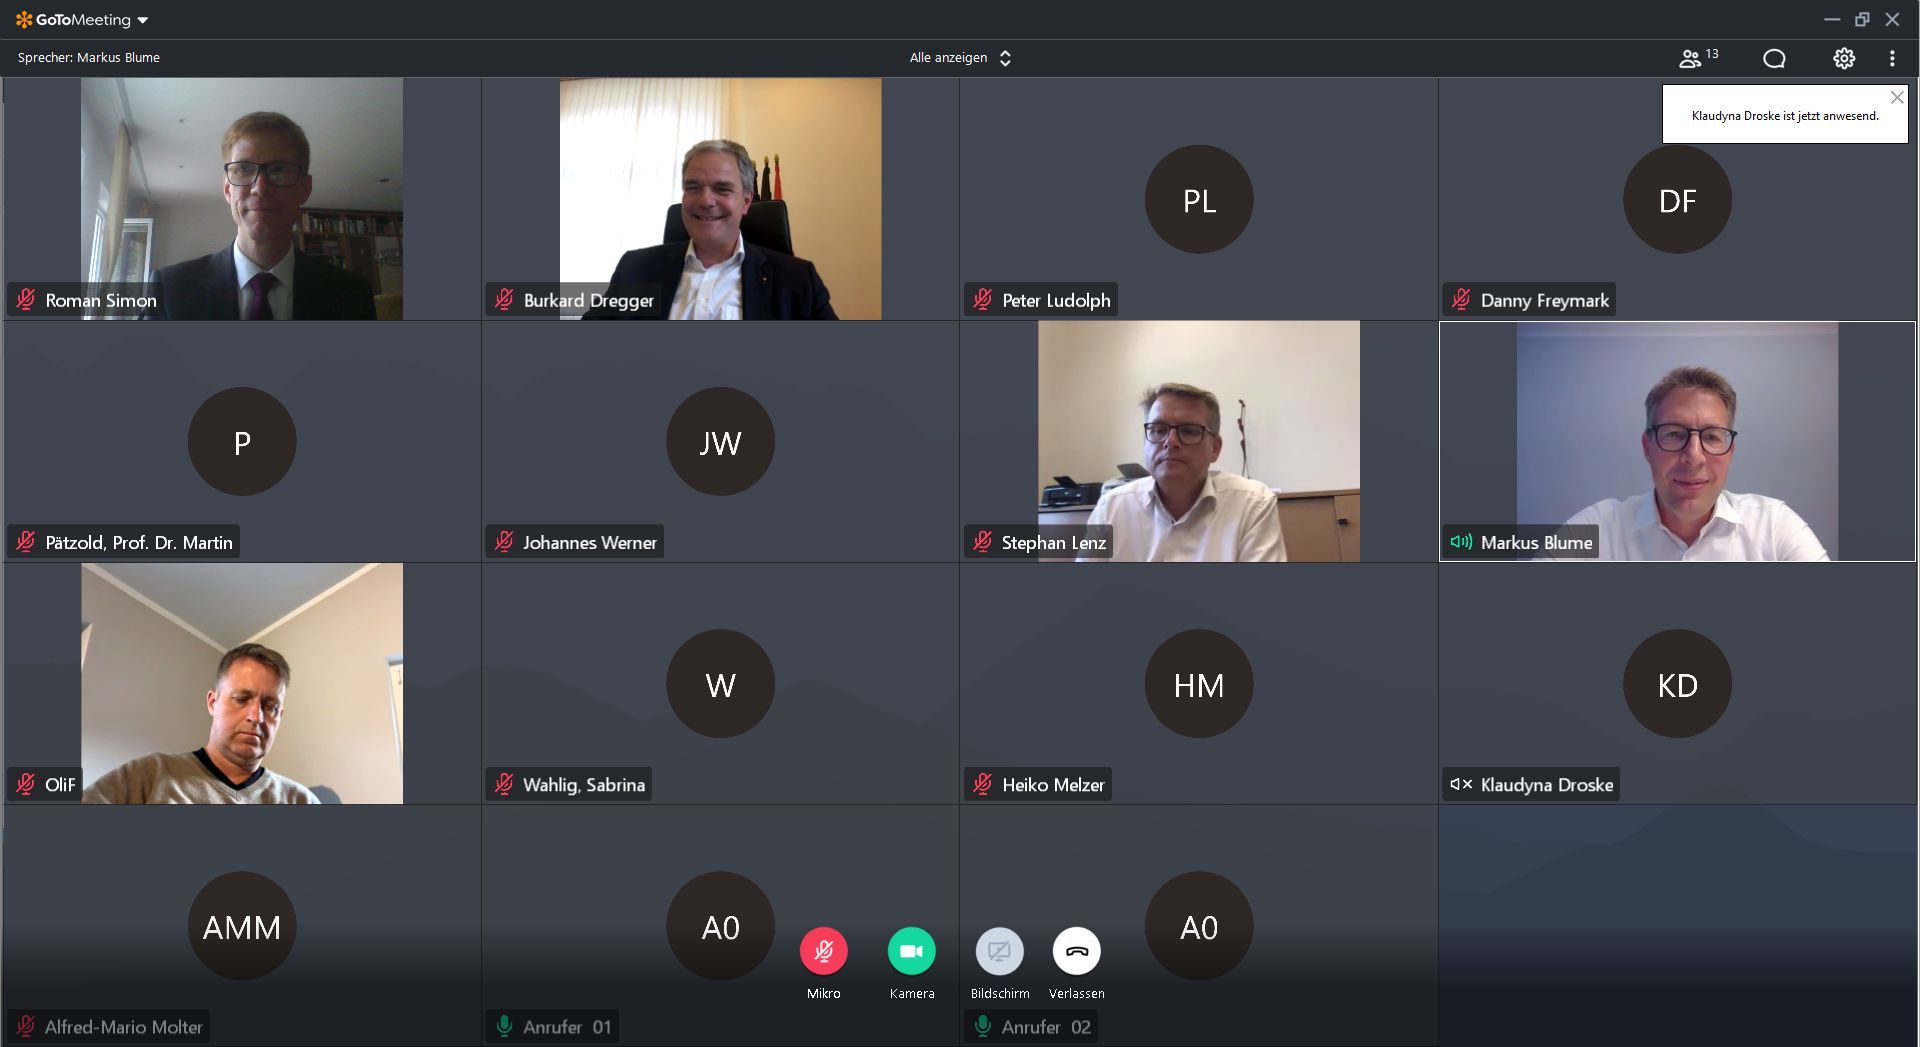Click the name label 'Danny Freymark'
The image size is (1920, 1047).
[x=1545, y=300]
